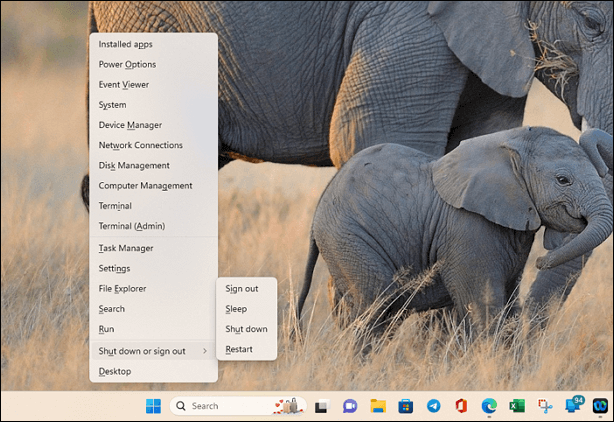The width and height of the screenshot is (614, 422).
Task: Select Device Manager from the menu
Action: tap(130, 125)
